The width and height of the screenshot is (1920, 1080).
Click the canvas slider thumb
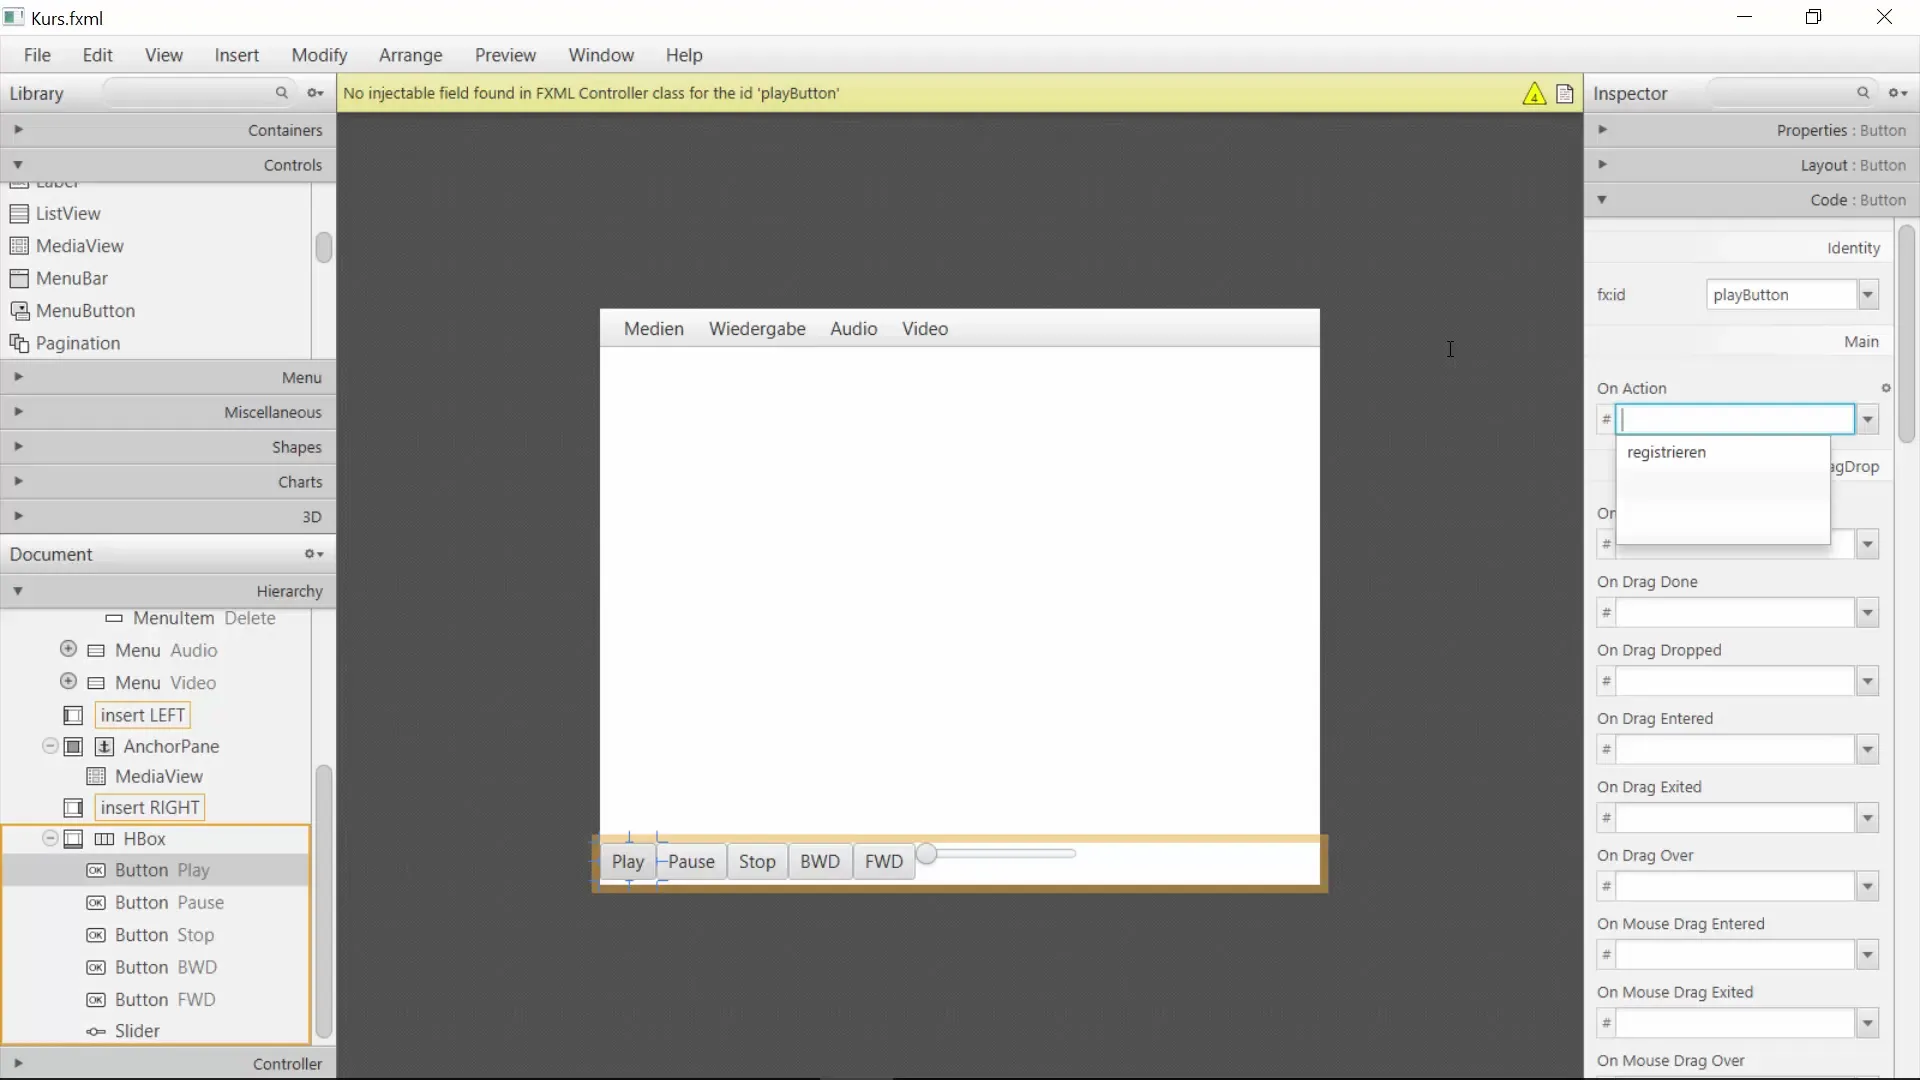point(927,854)
